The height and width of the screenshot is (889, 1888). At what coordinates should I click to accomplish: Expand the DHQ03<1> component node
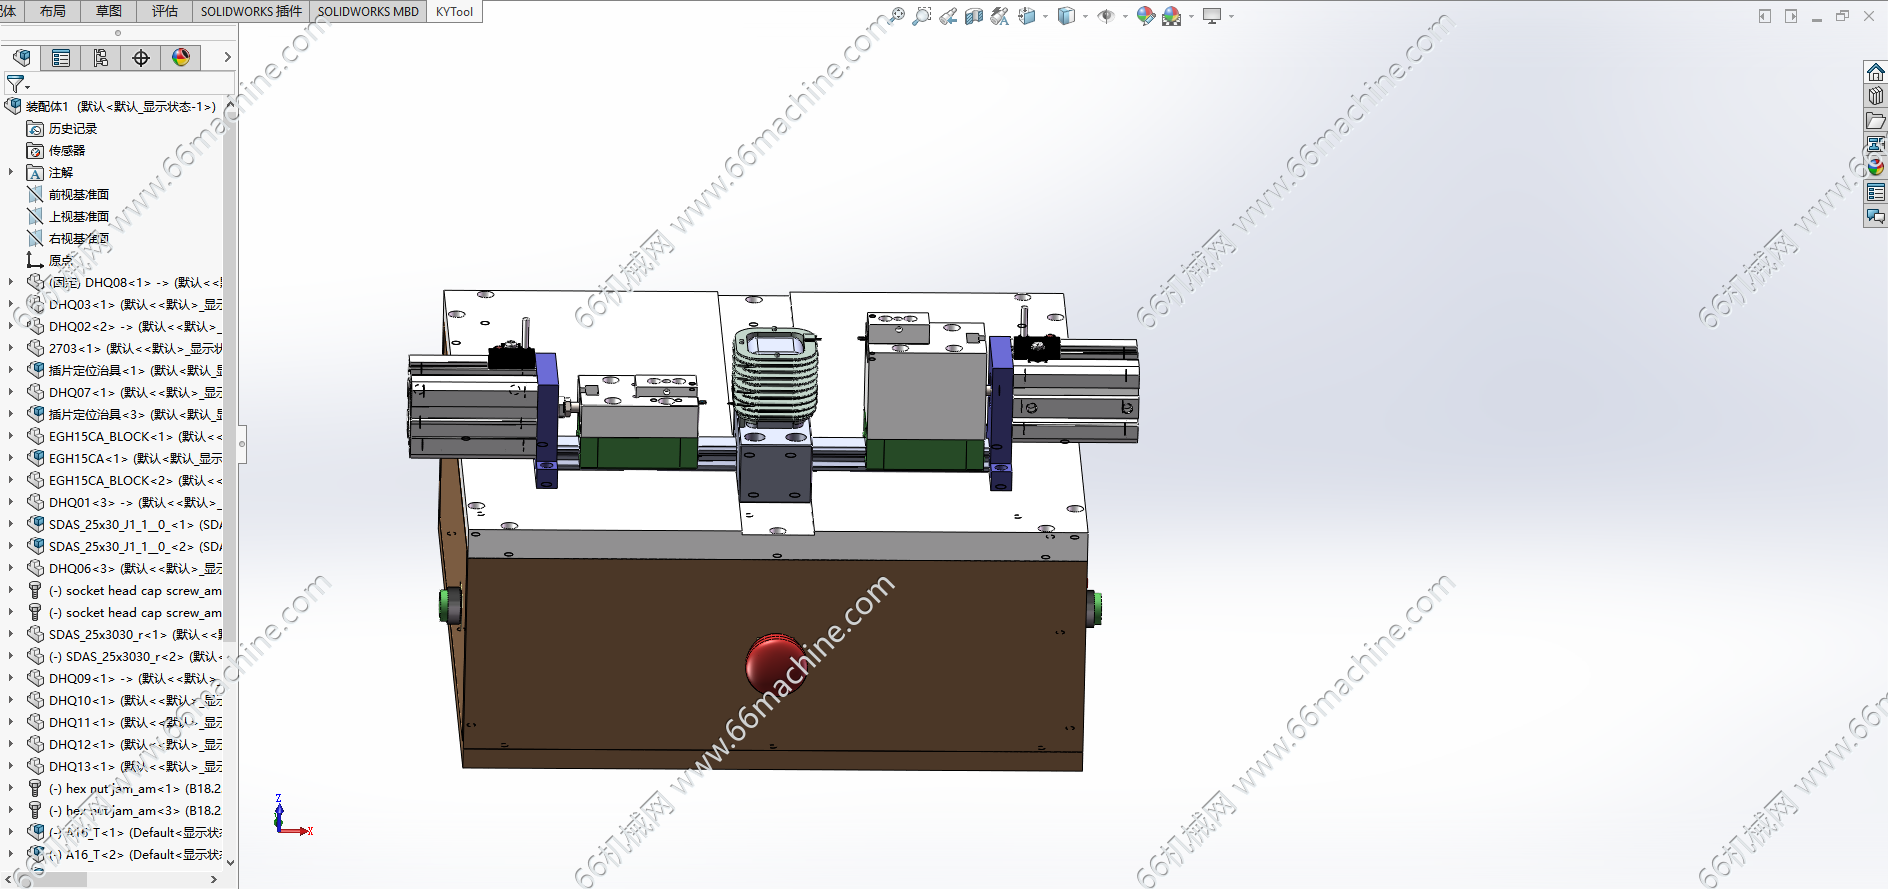[x=11, y=305]
